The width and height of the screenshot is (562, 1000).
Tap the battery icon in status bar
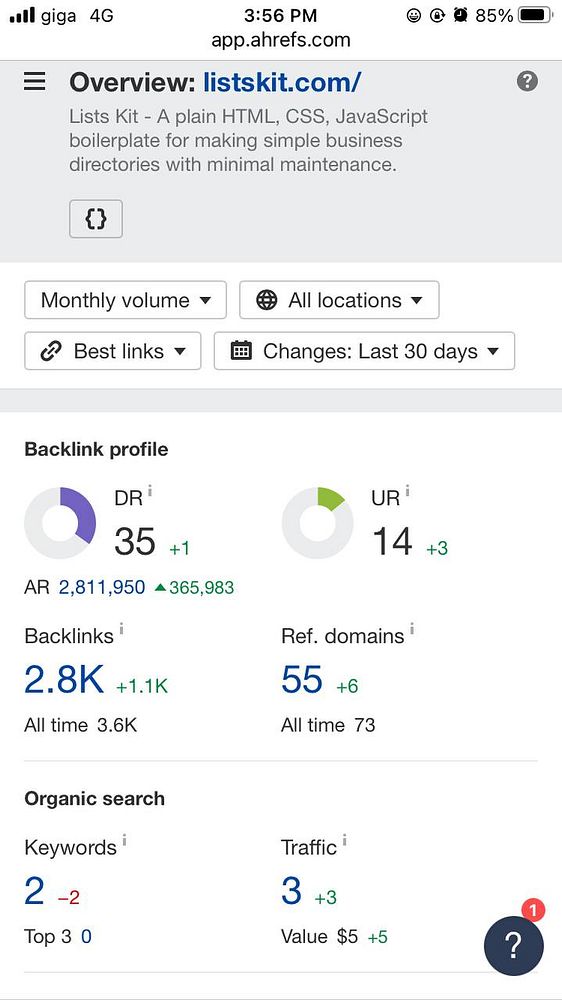[536, 15]
